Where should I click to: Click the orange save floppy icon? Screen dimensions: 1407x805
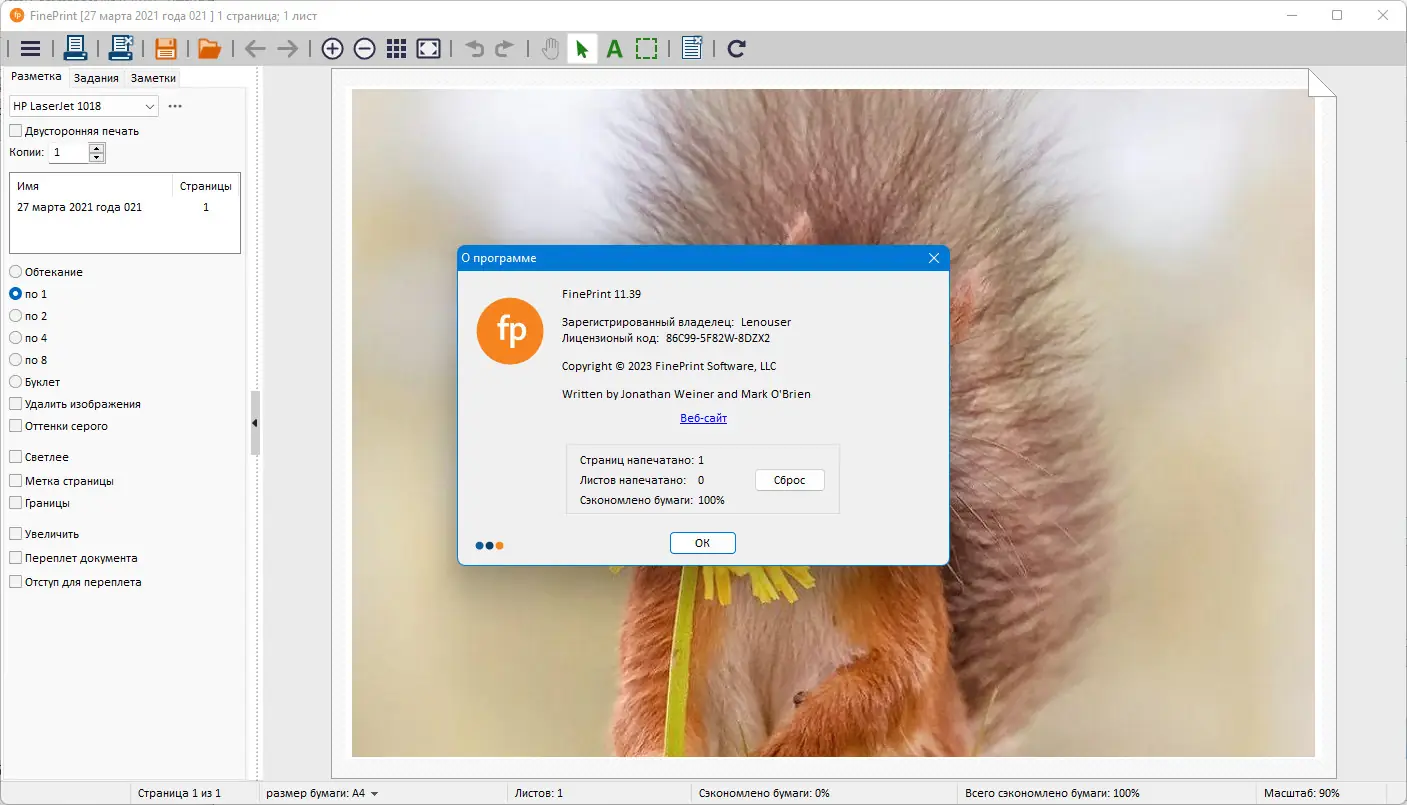[166, 48]
